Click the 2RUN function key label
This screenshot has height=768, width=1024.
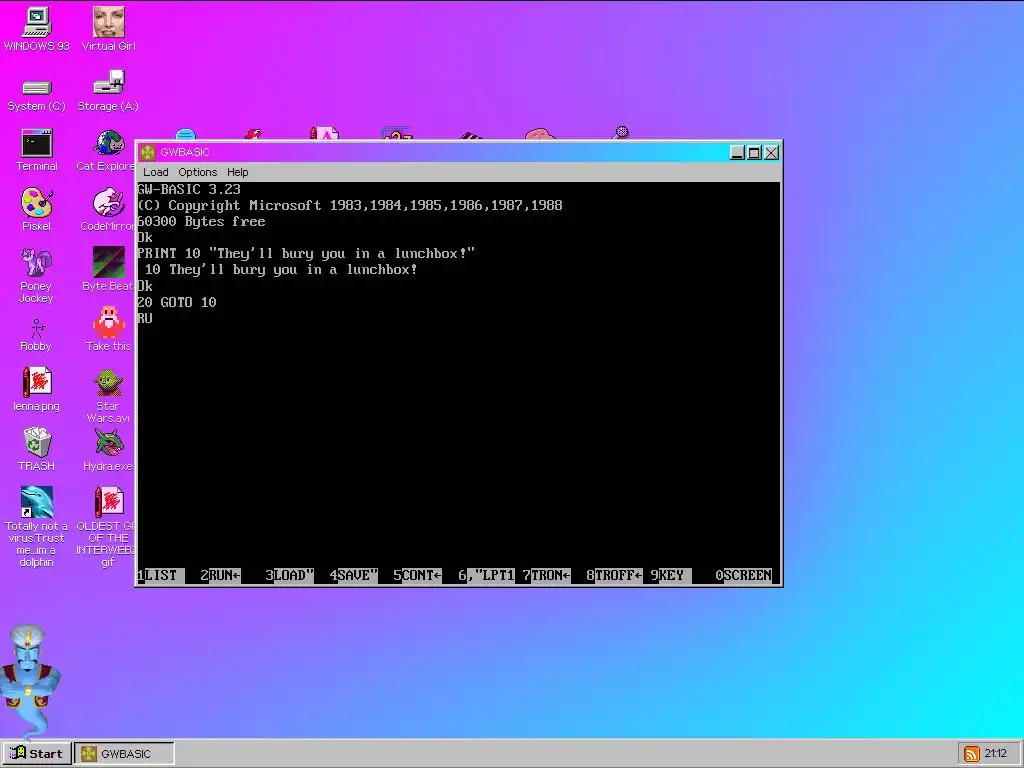pyautogui.click(x=221, y=575)
